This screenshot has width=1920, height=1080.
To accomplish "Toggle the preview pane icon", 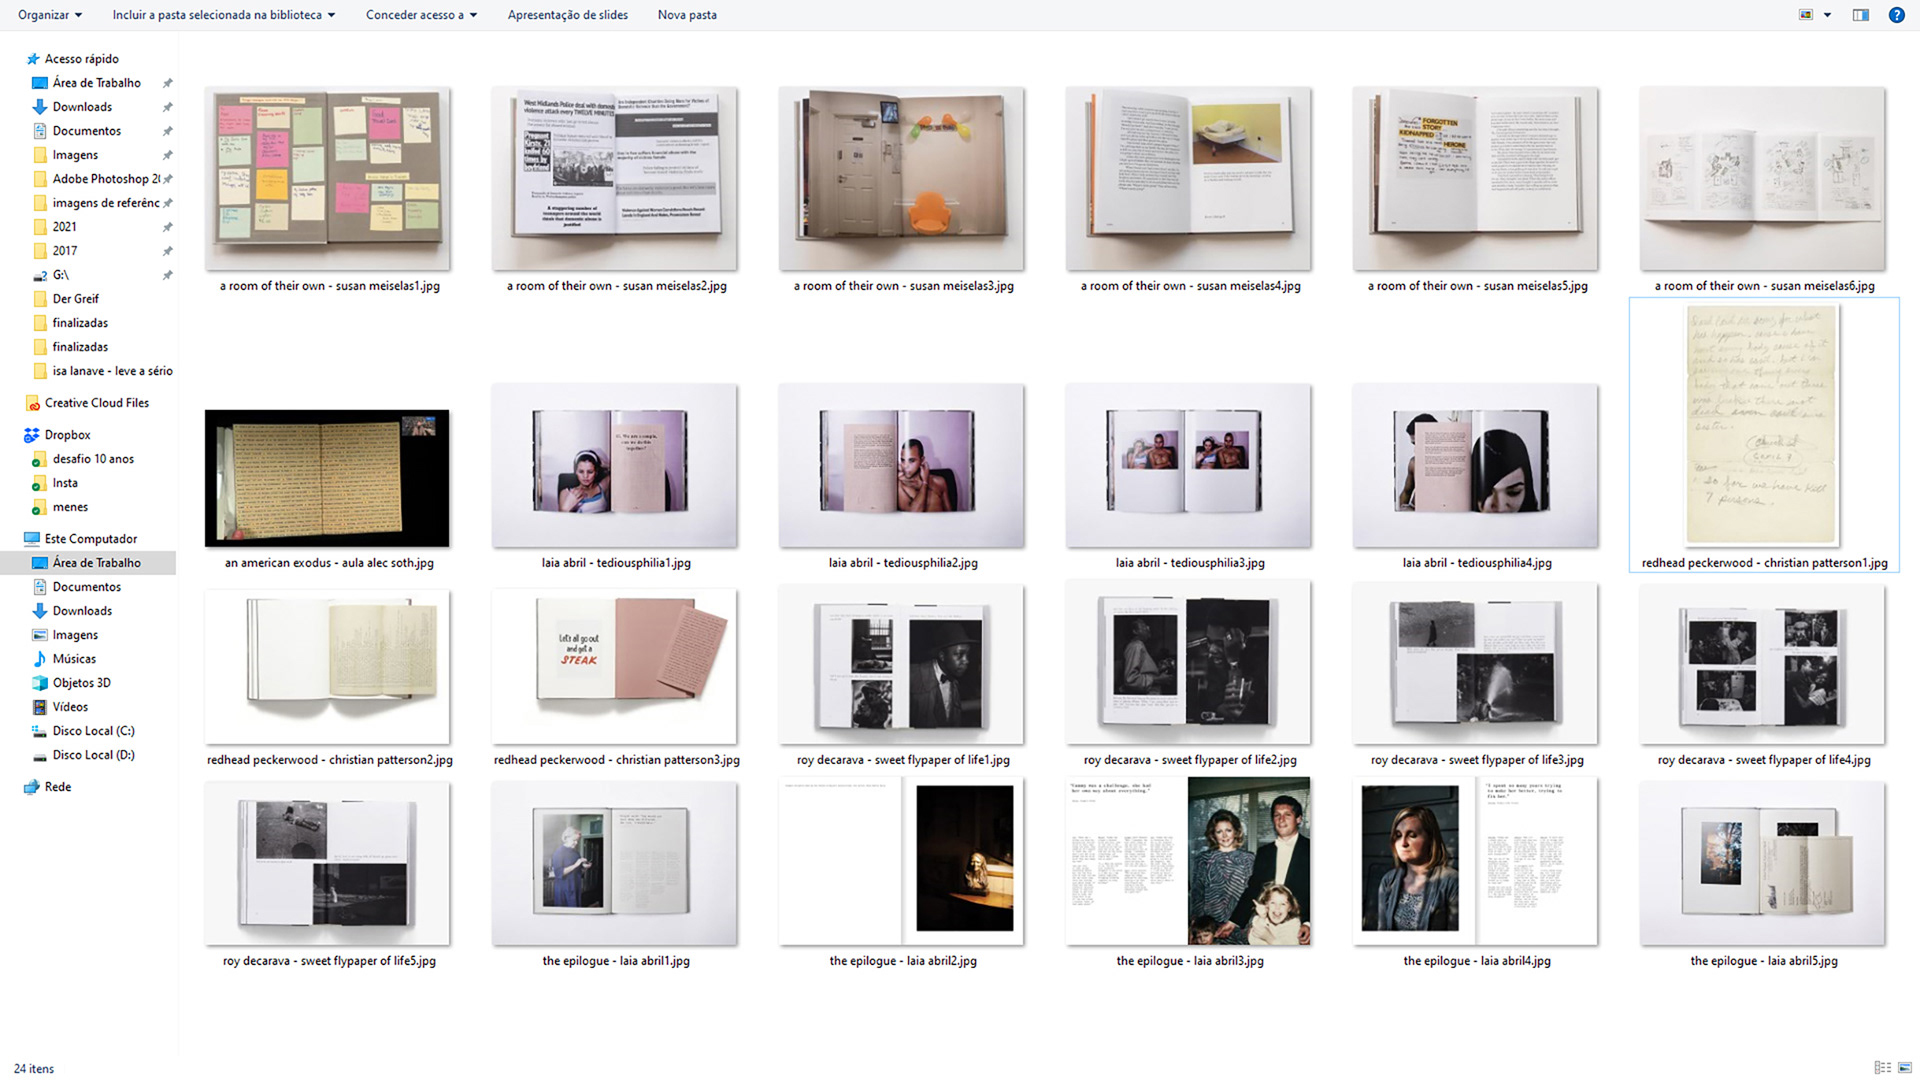I will click(x=1860, y=15).
